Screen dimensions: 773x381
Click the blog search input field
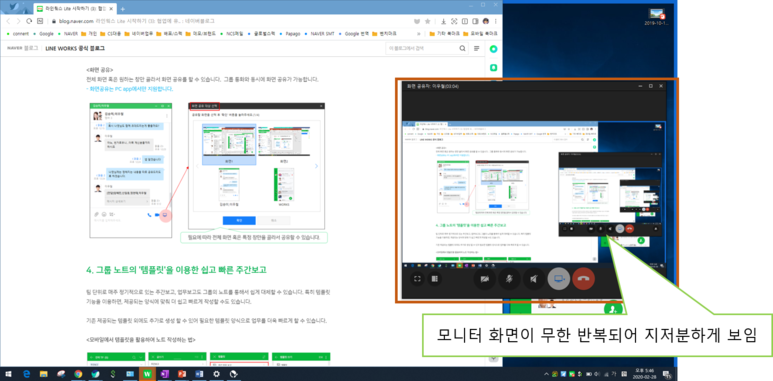click(x=422, y=48)
